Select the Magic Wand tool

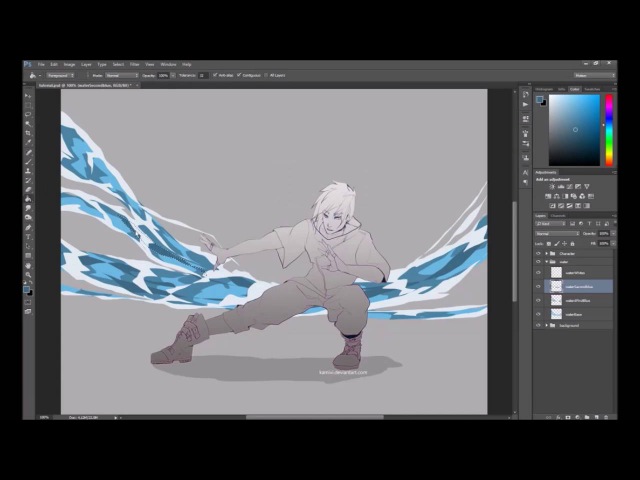pos(28,124)
